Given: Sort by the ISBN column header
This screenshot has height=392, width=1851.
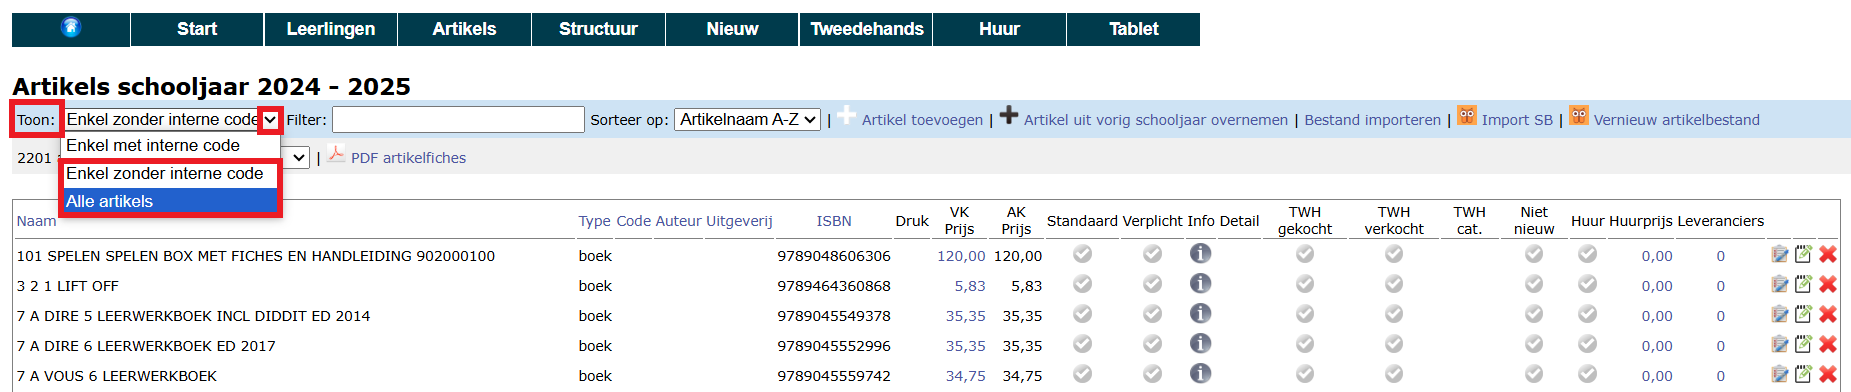Looking at the screenshot, I should (834, 221).
